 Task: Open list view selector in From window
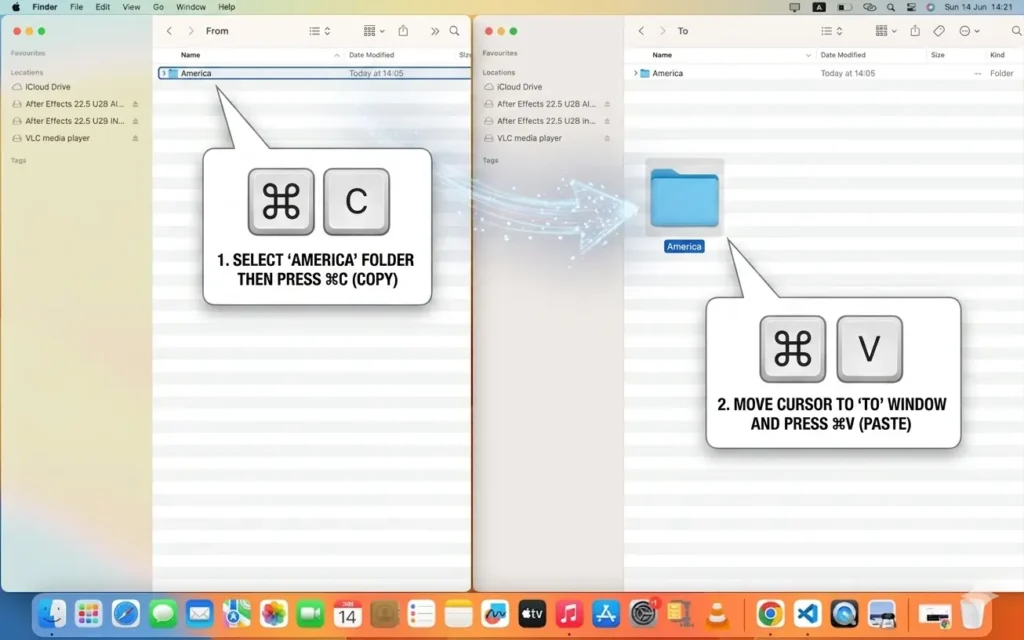(x=319, y=31)
